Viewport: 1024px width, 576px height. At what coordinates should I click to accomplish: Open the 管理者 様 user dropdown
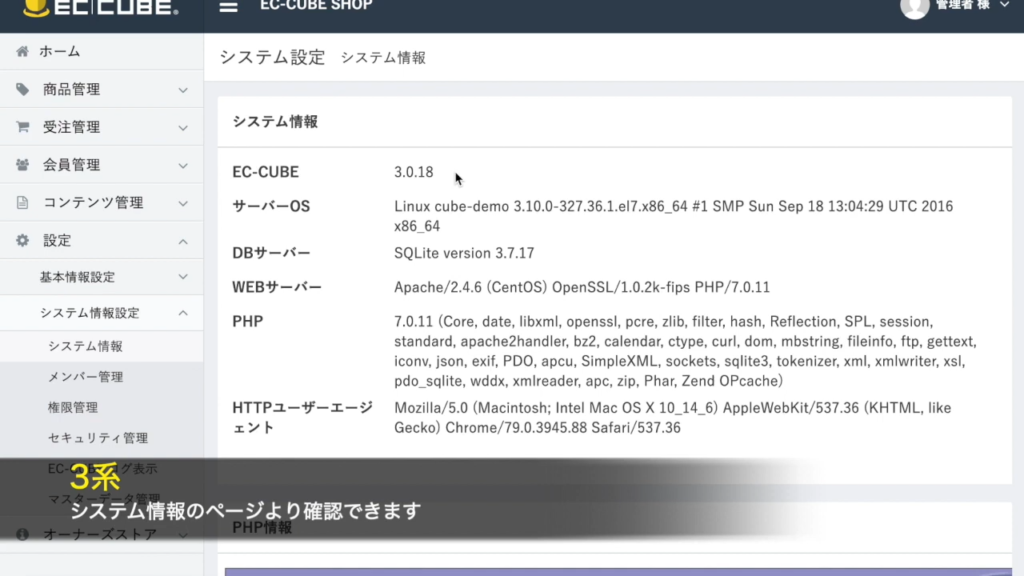coord(971,6)
